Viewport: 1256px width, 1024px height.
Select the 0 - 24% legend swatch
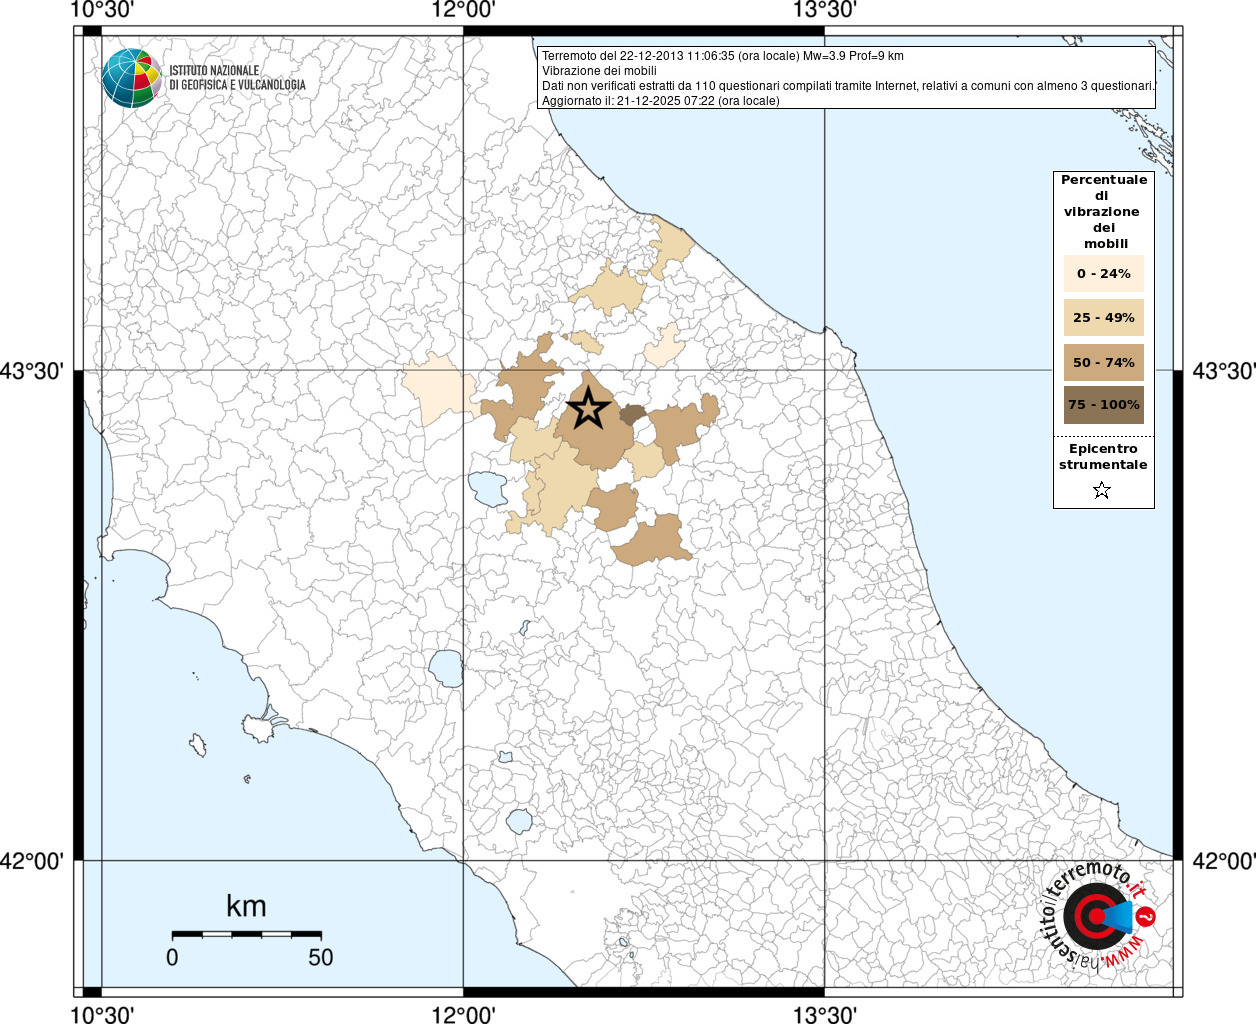click(x=1103, y=274)
